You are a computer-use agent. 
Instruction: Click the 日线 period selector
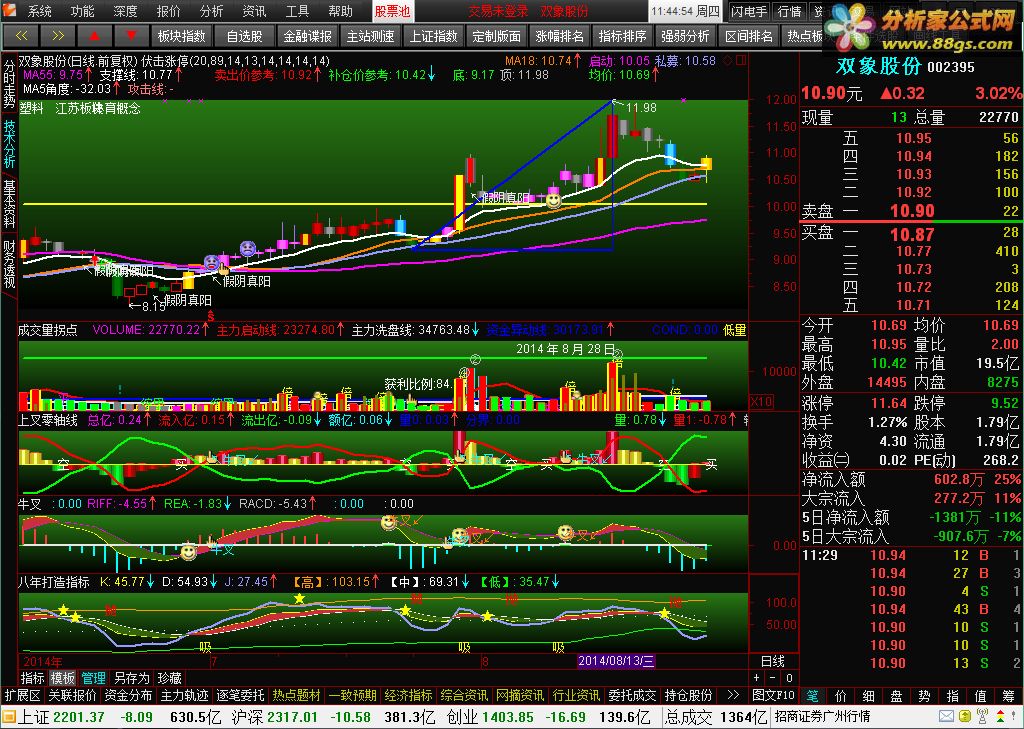click(x=773, y=661)
